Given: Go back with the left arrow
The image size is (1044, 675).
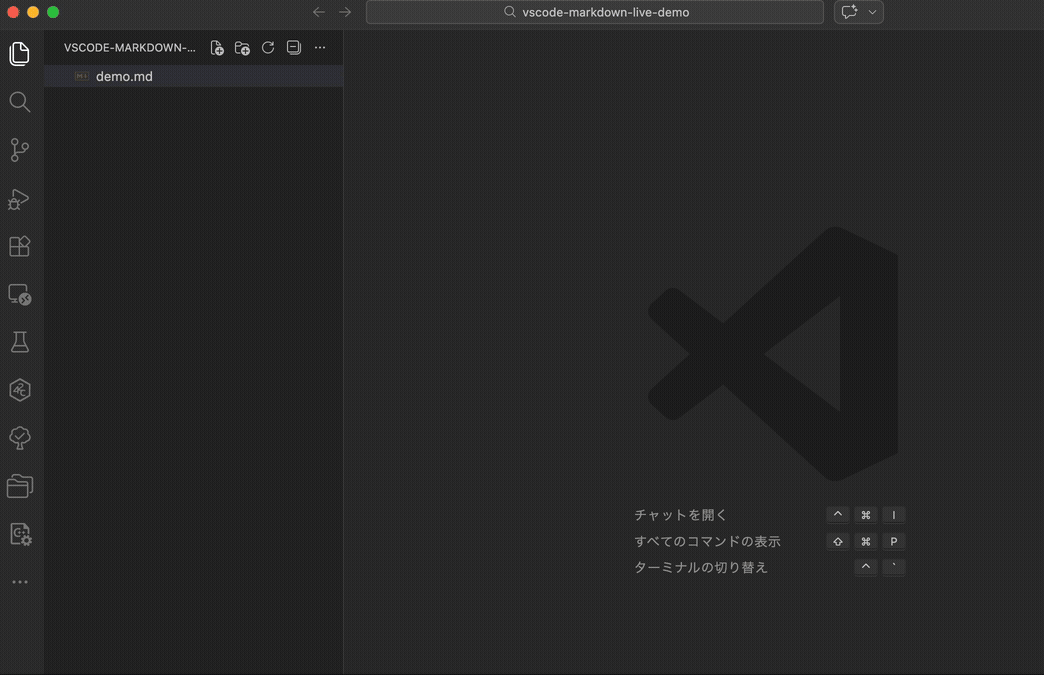Looking at the screenshot, I should click(x=319, y=12).
